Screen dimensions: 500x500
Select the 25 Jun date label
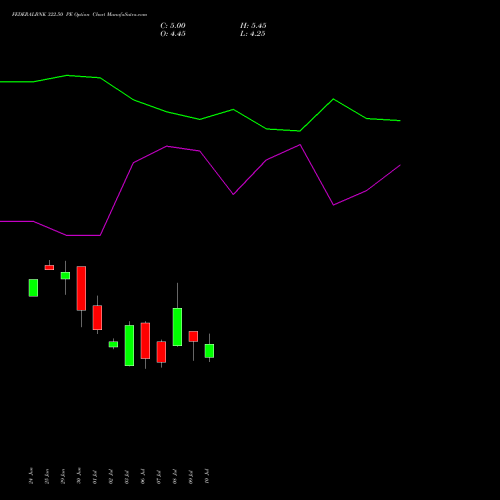(x=47, y=476)
